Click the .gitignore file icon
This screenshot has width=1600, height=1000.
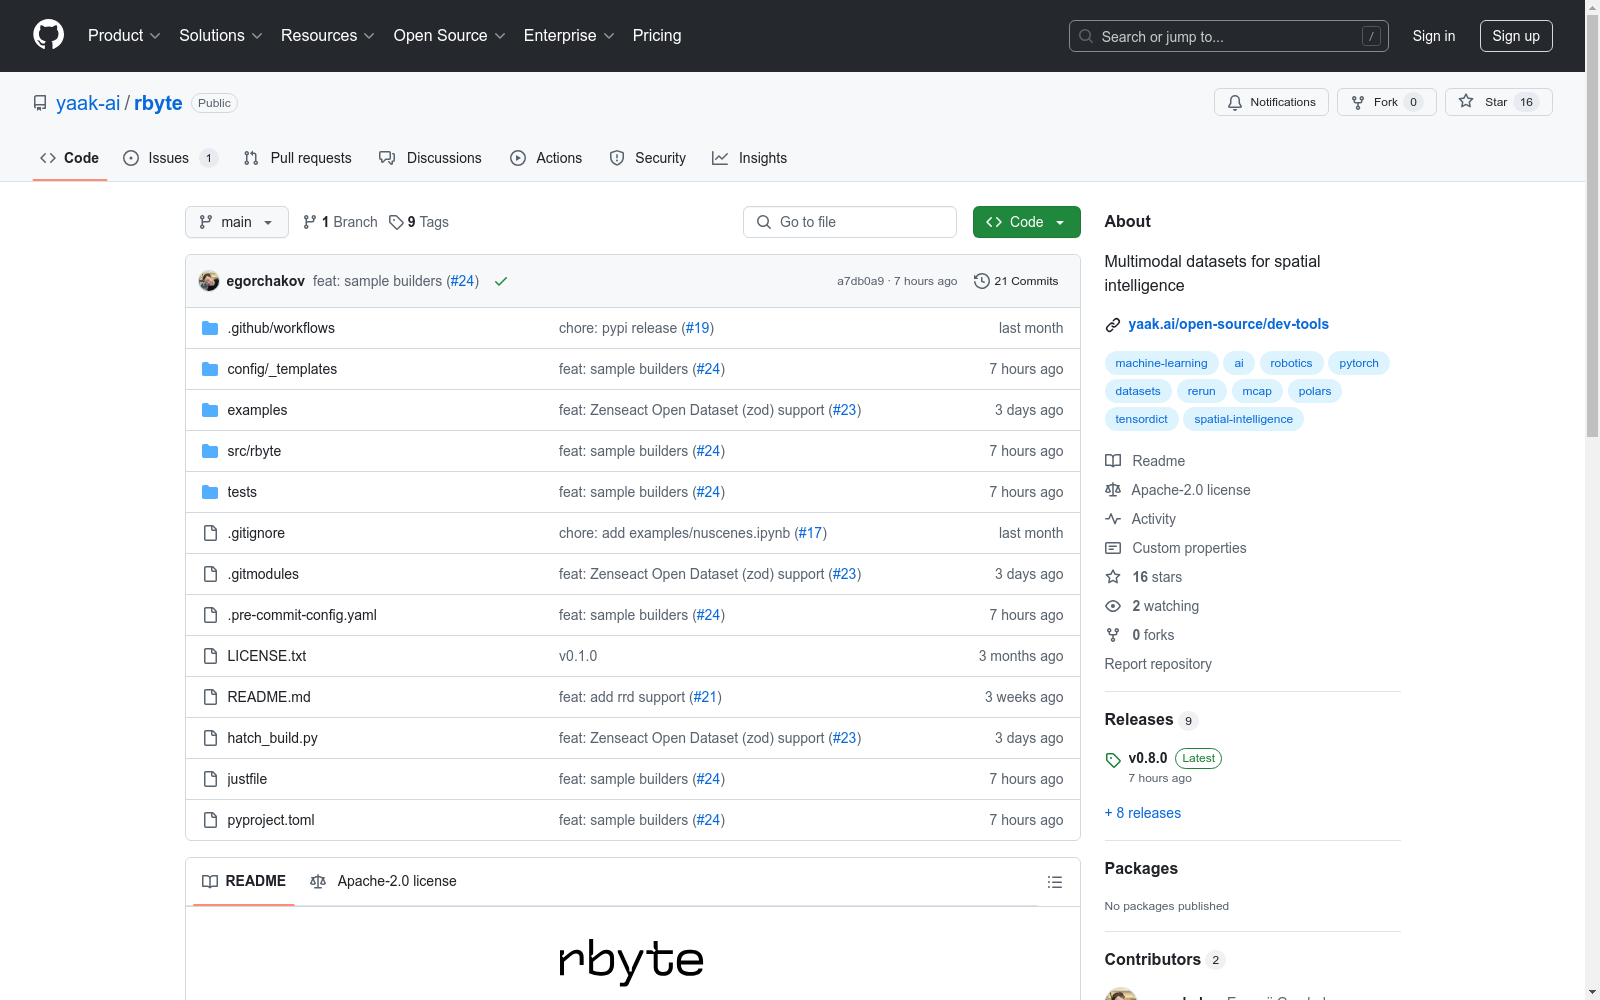coord(210,533)
